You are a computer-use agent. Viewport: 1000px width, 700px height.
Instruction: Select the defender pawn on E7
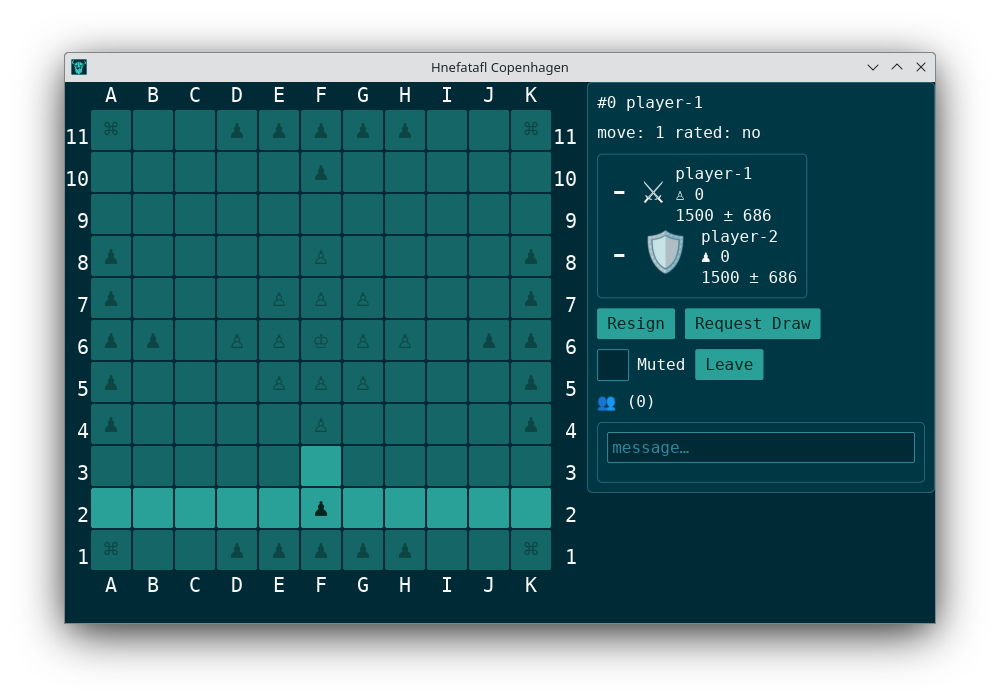[279, 300]
